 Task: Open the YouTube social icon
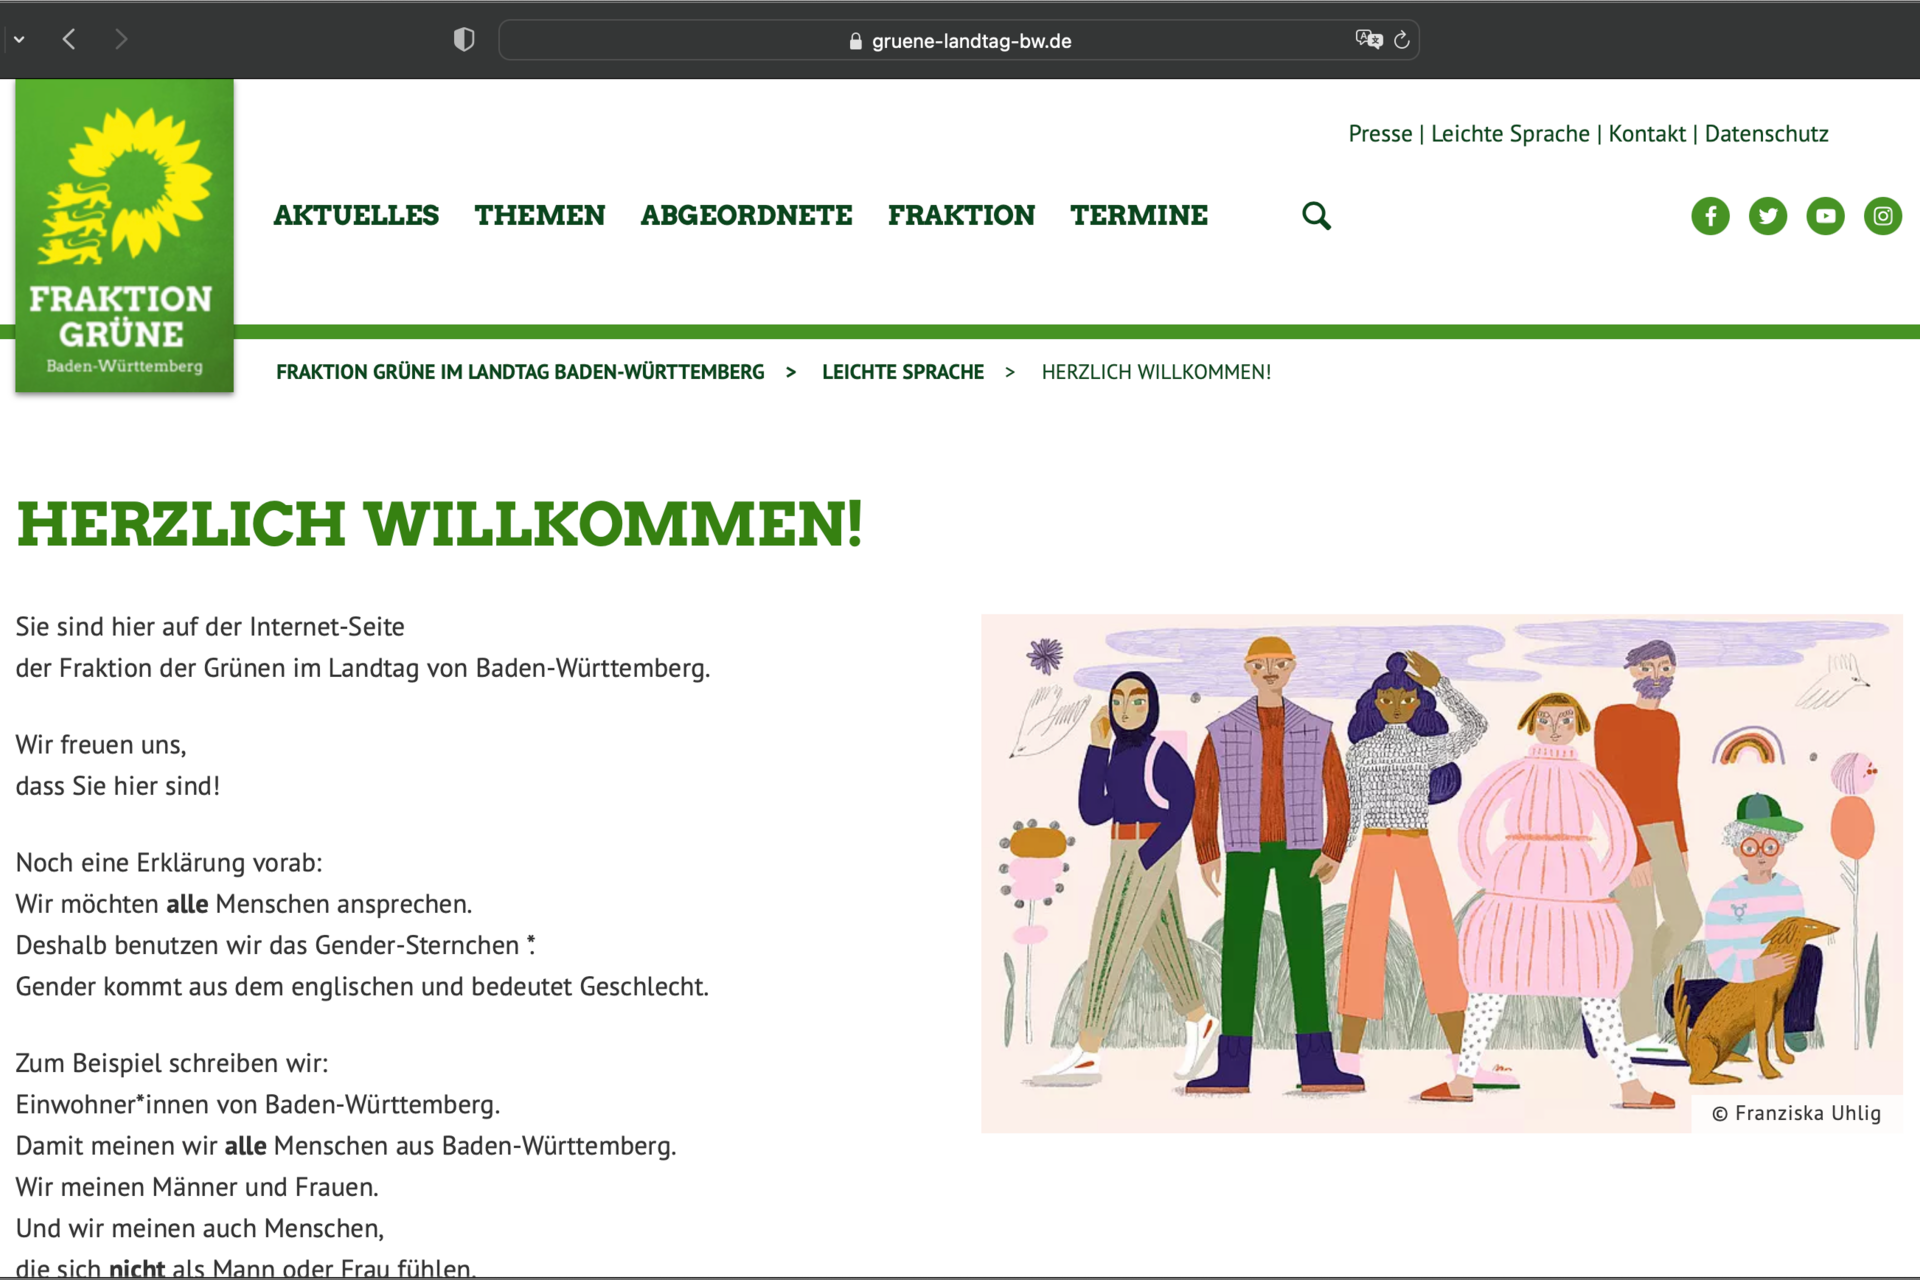[1825, 216]
